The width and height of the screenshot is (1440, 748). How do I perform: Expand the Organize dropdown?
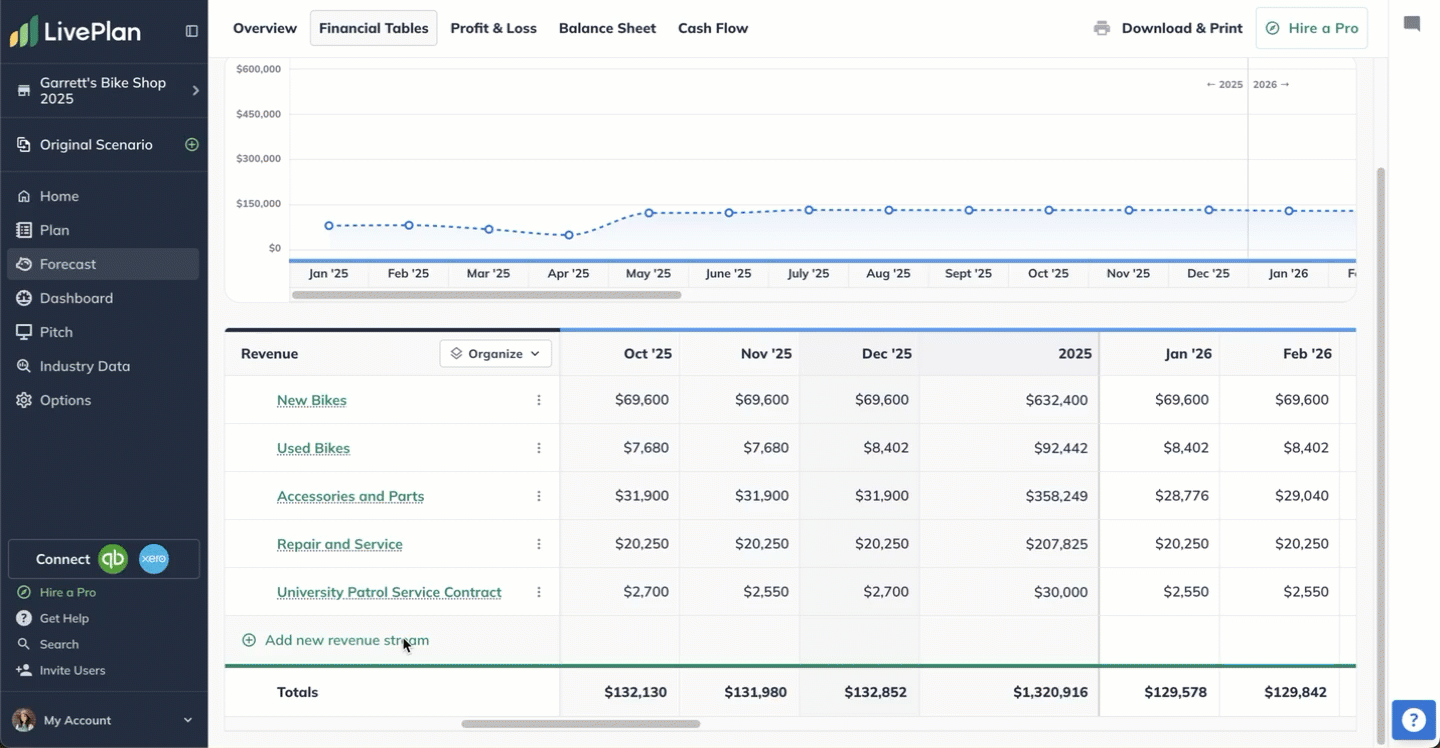click(x=496, y=353)
